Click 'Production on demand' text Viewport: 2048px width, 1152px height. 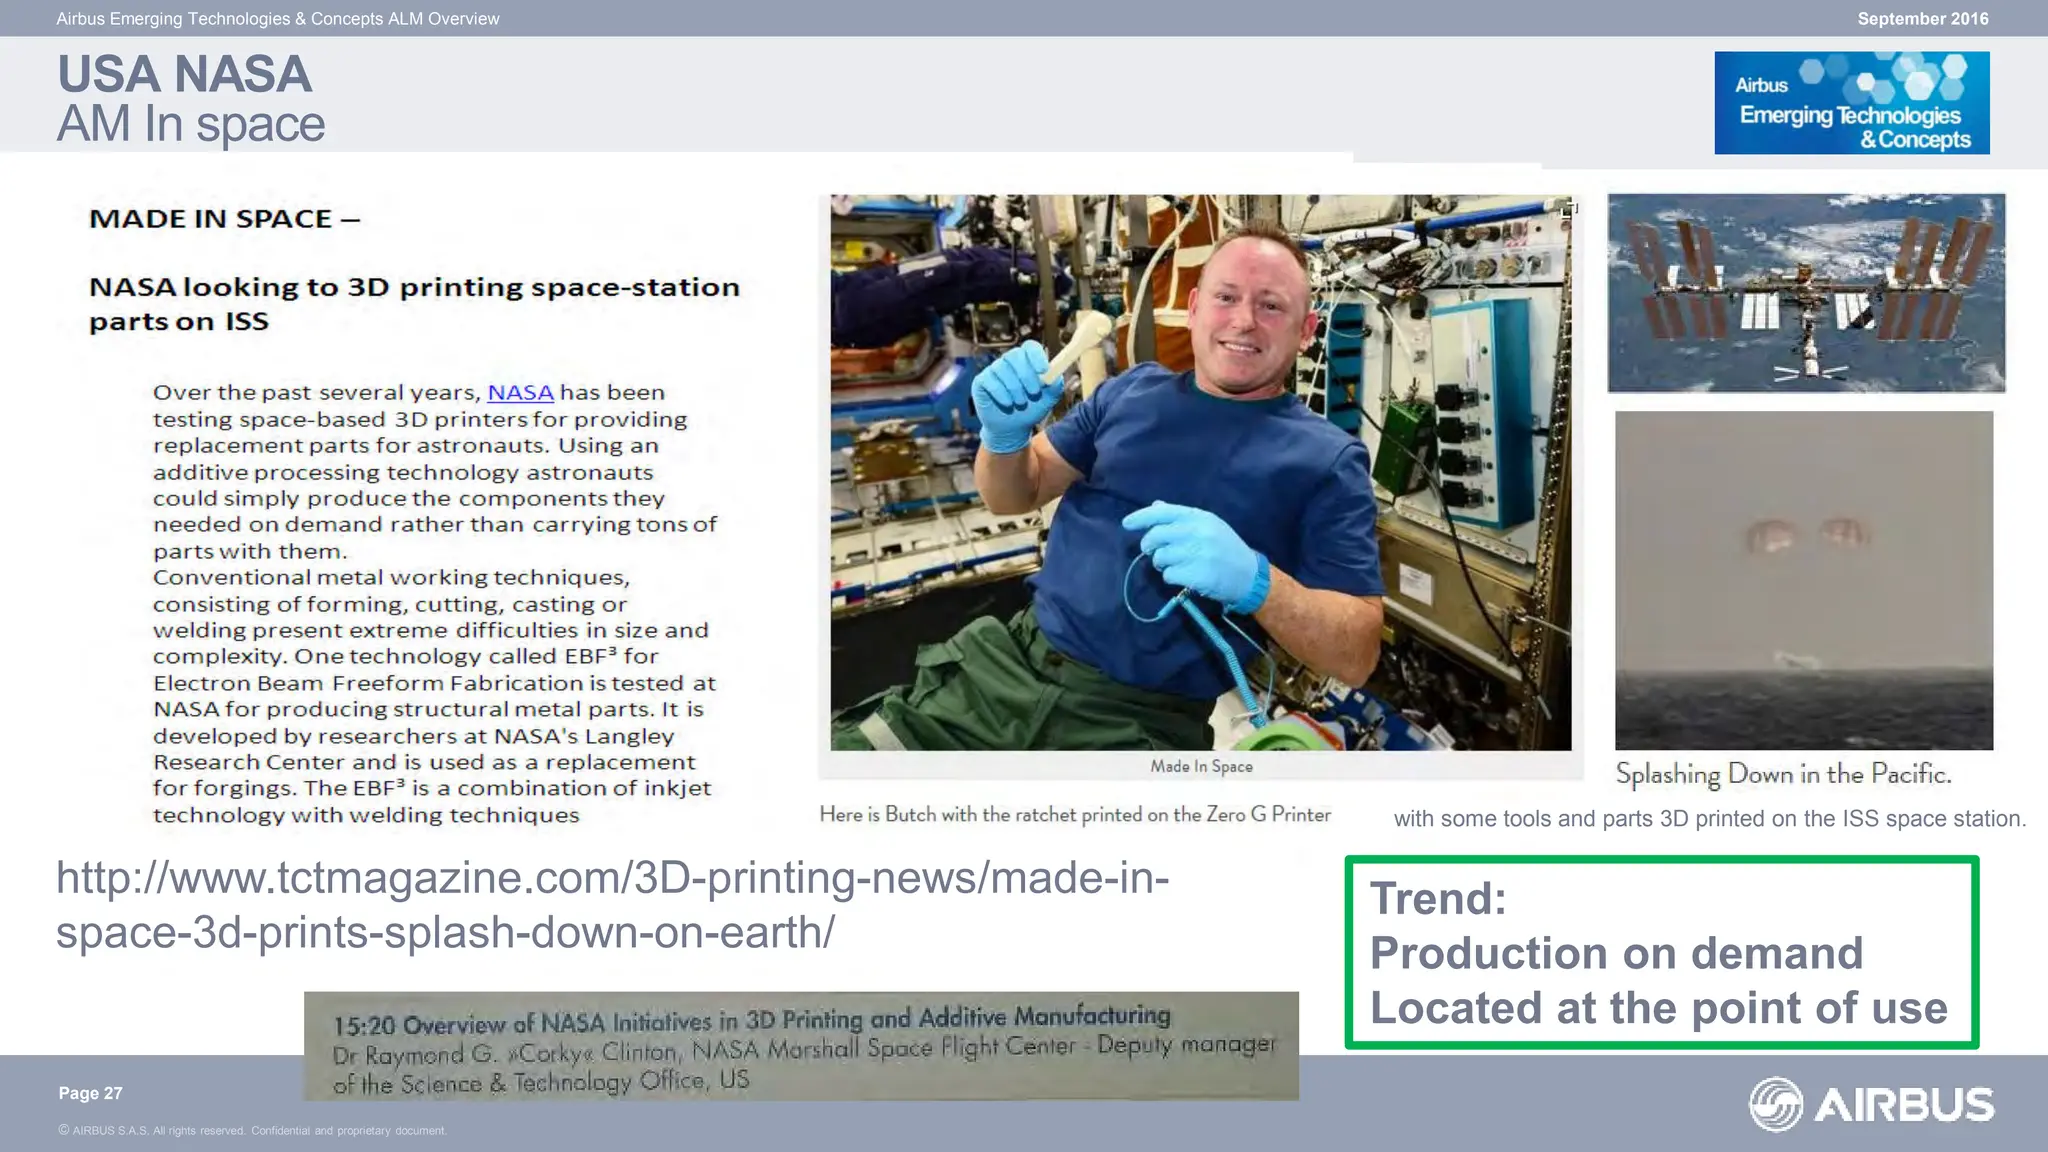tap(1617, 953)
